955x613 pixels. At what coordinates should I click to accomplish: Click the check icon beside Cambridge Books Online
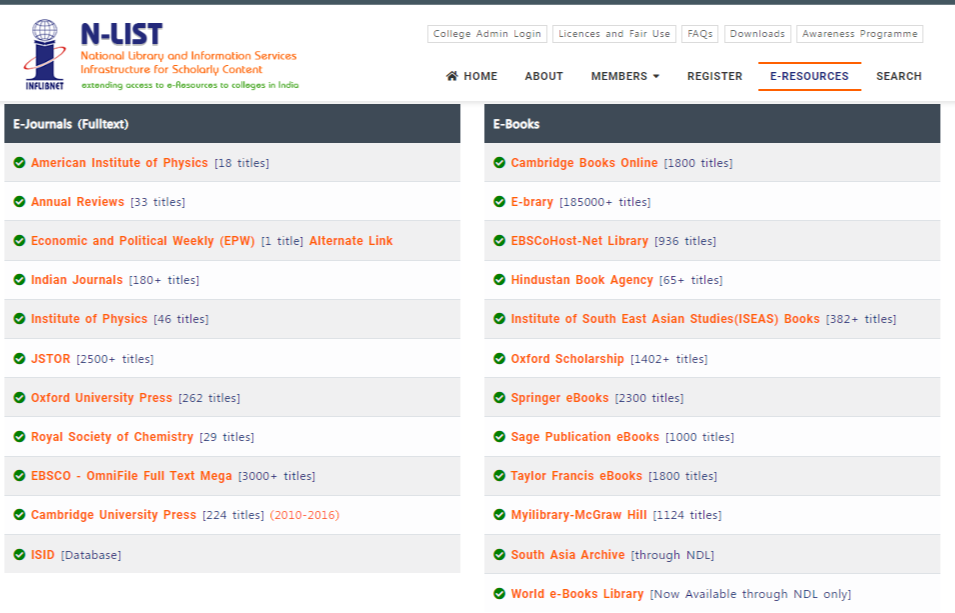(x=499, y=163)
